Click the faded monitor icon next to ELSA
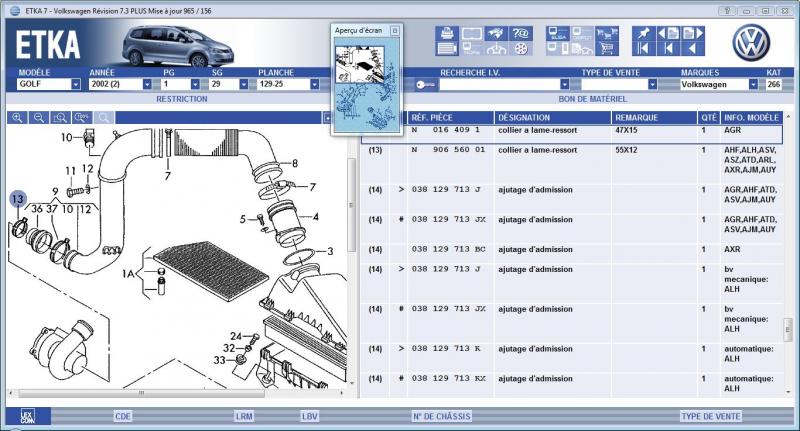 click(x=582, y=34)
